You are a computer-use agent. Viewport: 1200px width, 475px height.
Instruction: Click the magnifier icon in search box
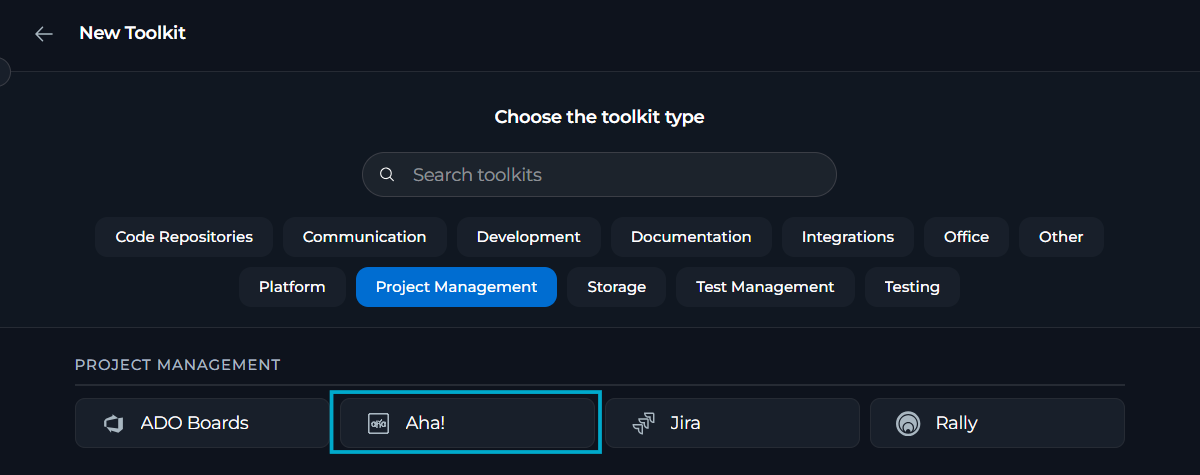387,175
